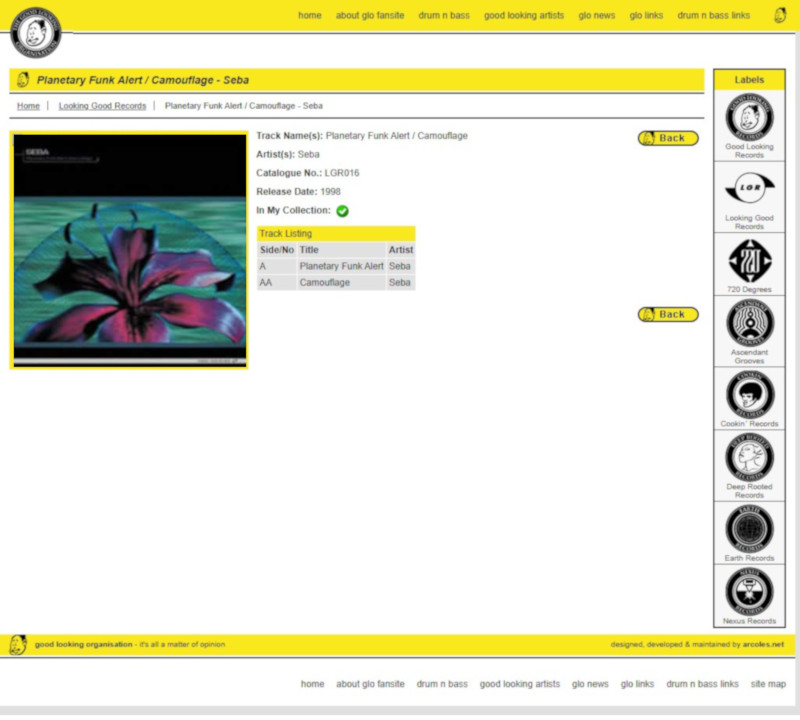Click the 720 Degrees text link
This screenshot has width=800, height=720.
pyautogui.click(x=749, y=289)
